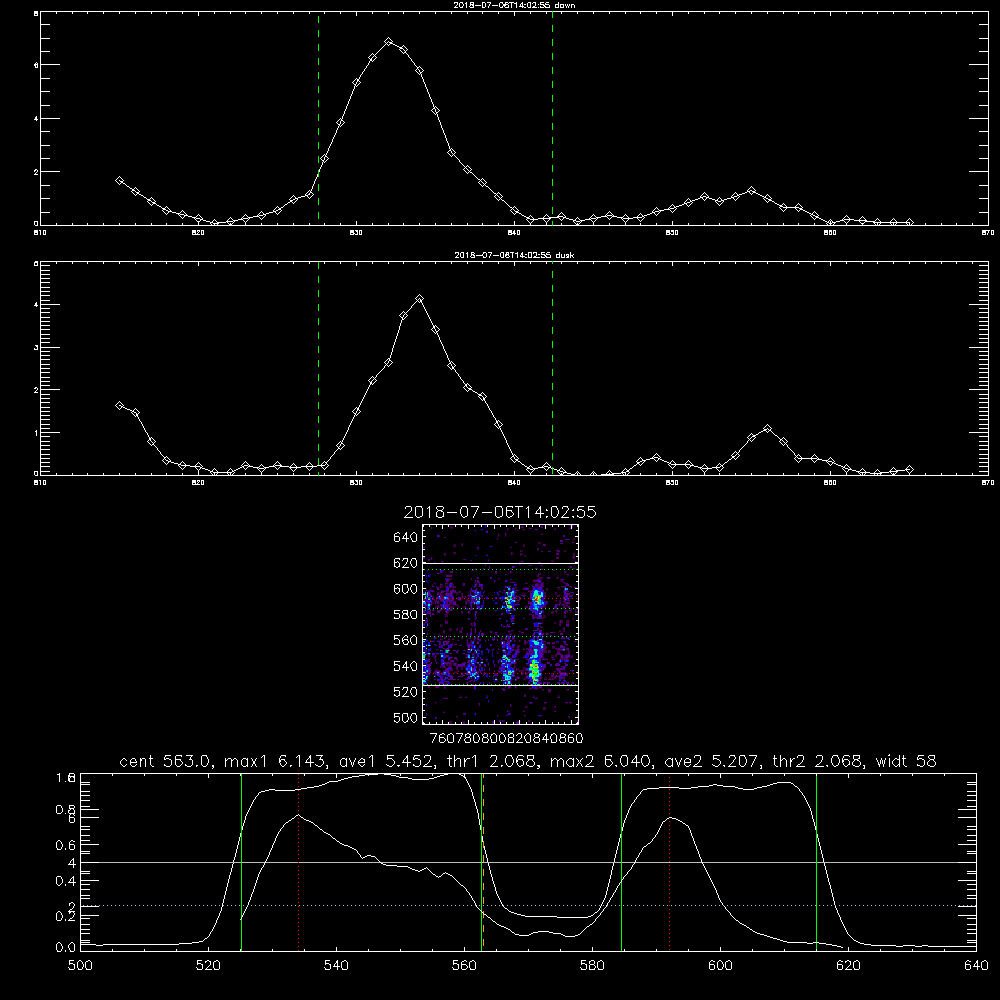
Task: Click x-axis label '870' under the dusk plot
Action: [988, 483]
